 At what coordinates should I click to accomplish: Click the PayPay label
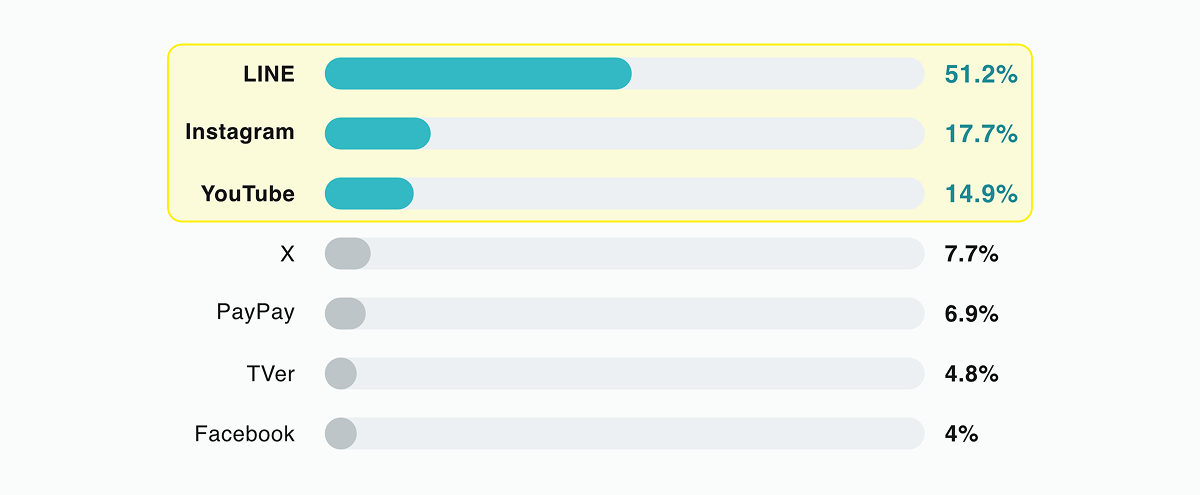click(x=256, y=312)
